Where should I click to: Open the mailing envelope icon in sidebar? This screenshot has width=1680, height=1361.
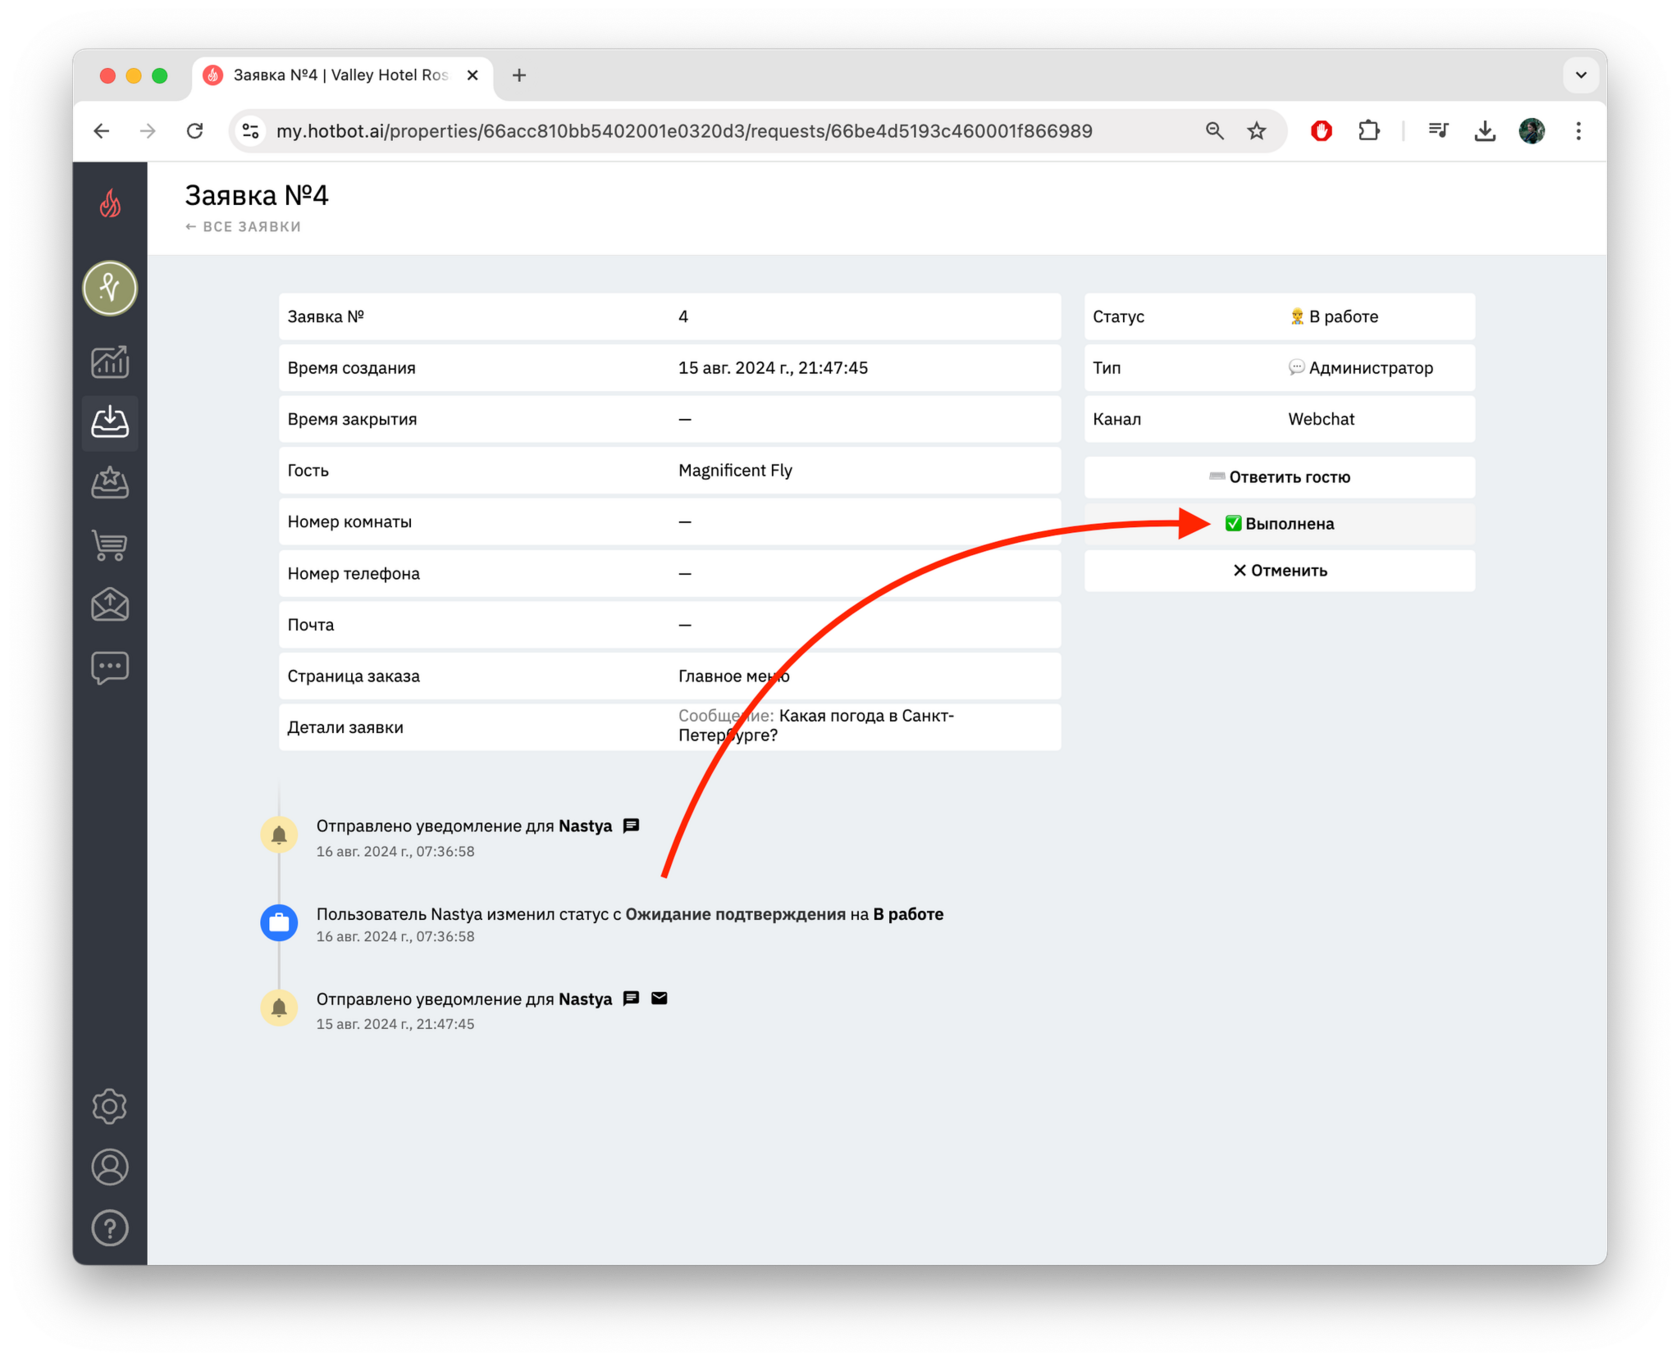coord(110,605)
